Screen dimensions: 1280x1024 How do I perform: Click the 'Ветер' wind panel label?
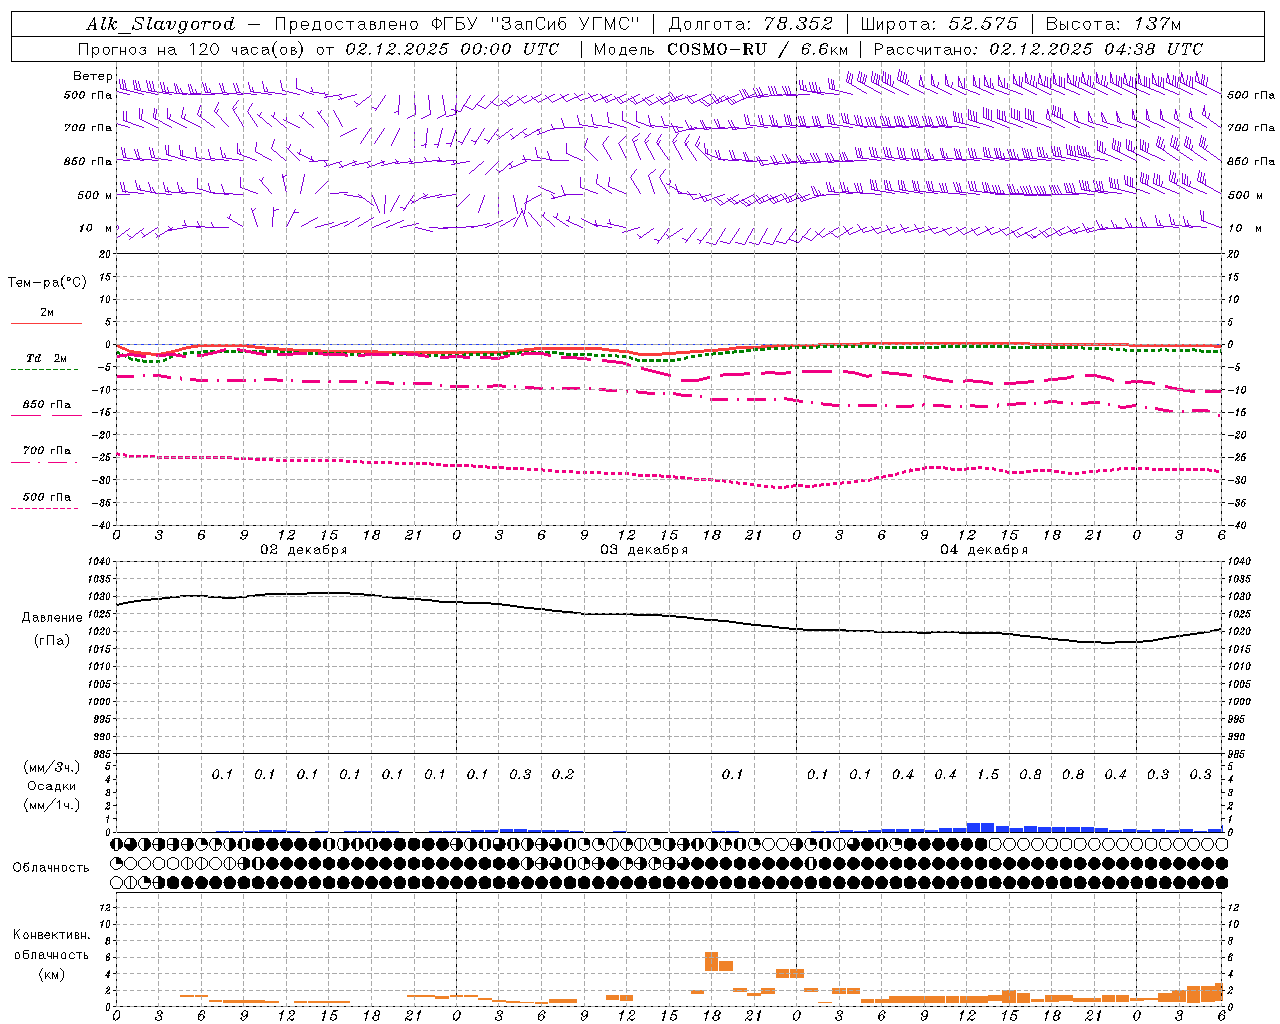pos(92,76)
